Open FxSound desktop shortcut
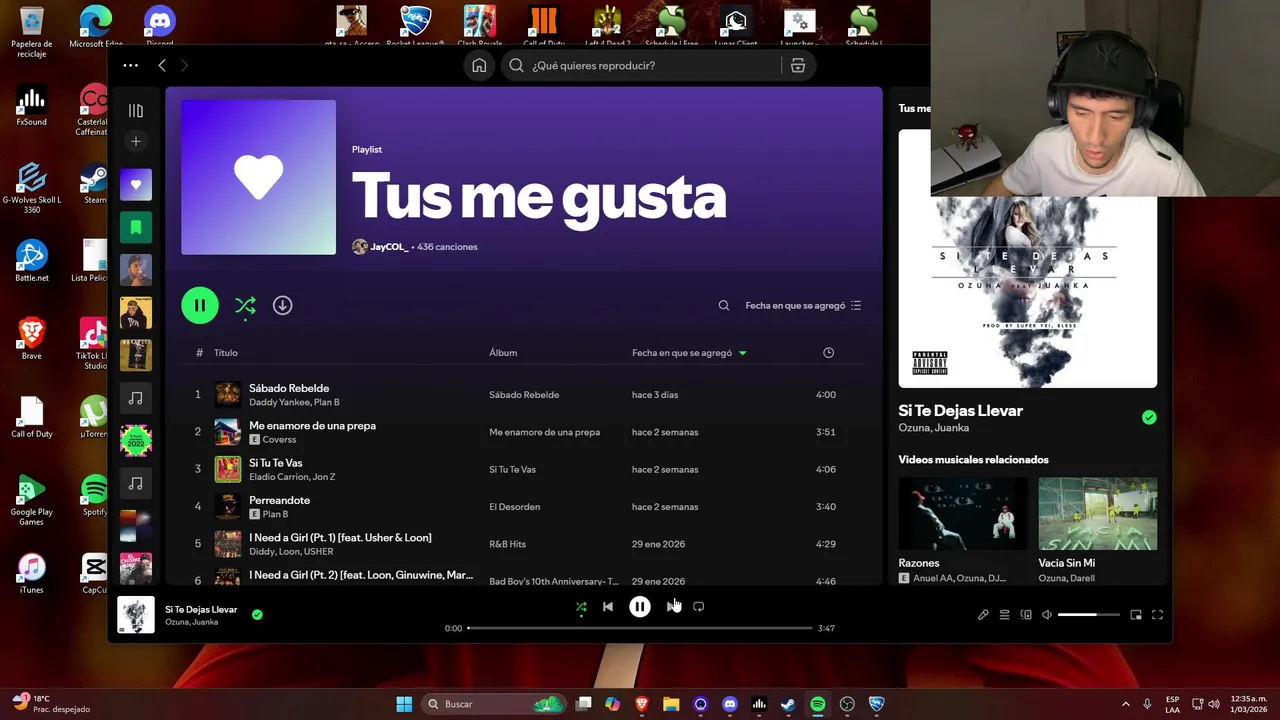The image size is (1280, 720). coord(32,105)
